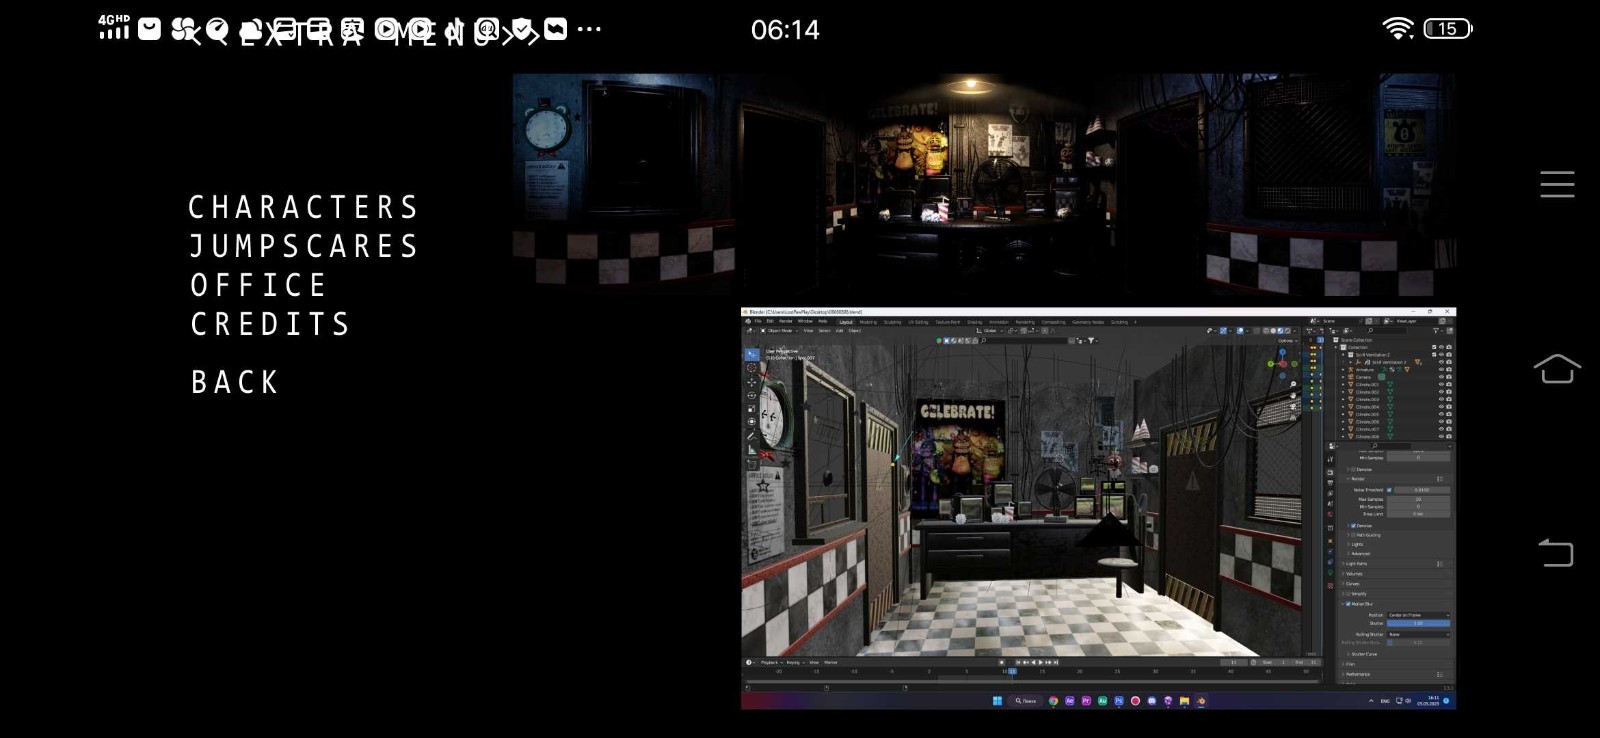Image resolution: width=1600 pixels, height=738 pixels.
Task: Open the Object Mode dropdown
Action: click(x=778, y=330)
